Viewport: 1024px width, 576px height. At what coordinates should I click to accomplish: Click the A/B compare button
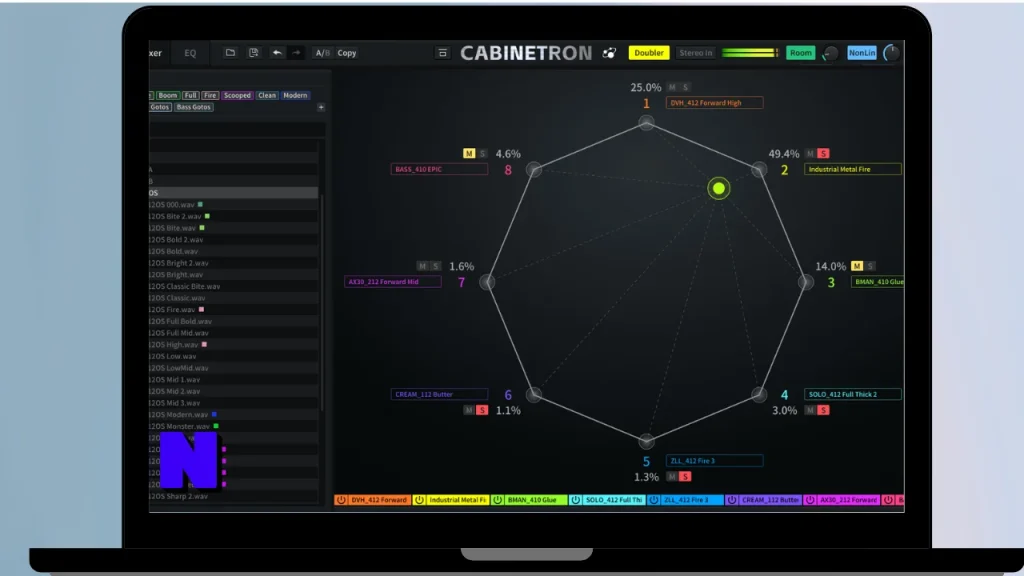pos(323,53)
